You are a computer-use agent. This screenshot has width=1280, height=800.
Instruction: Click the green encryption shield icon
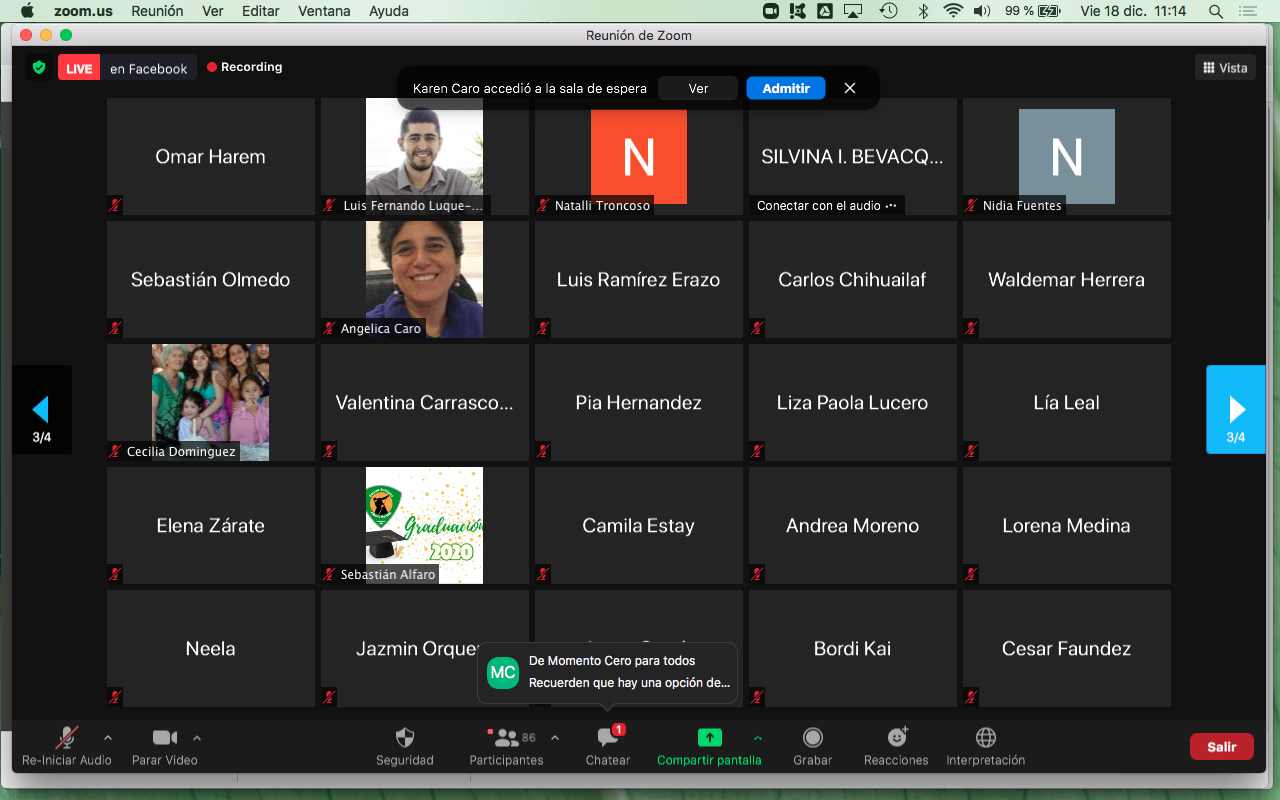click(x=39, y=68)
